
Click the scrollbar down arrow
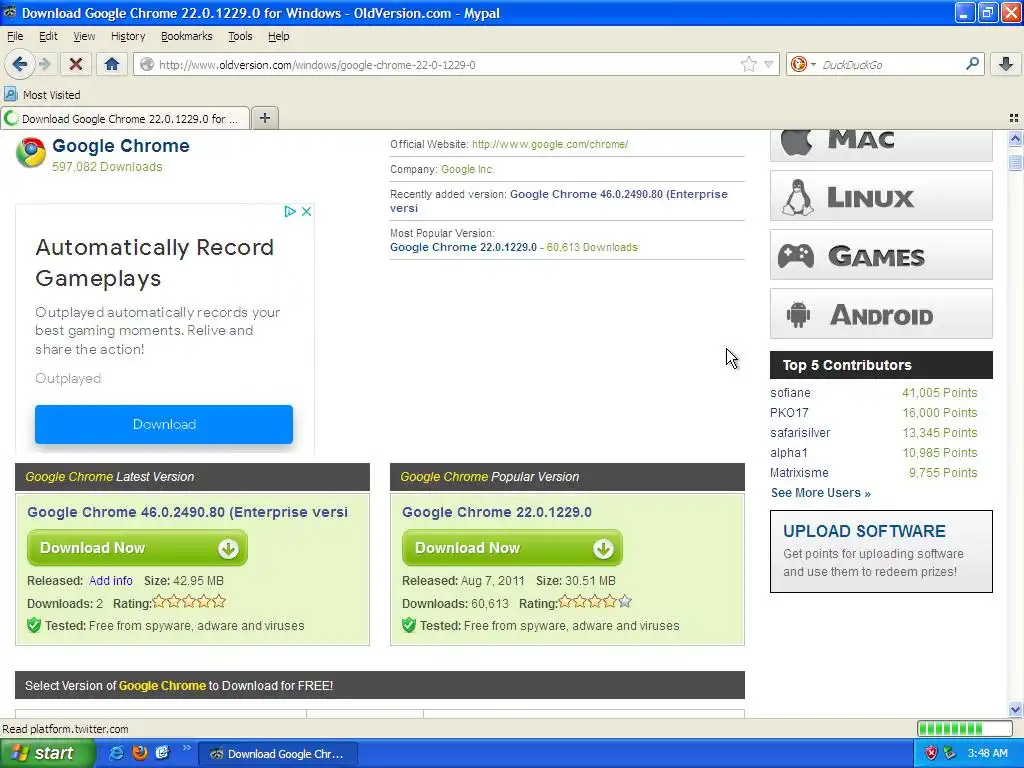click(x=1015, y=710)
